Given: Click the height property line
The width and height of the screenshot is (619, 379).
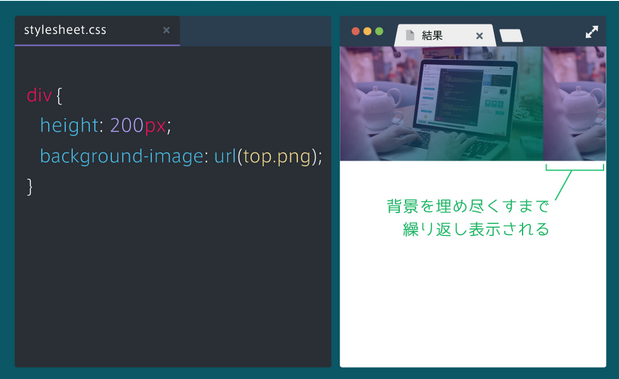Looking at the screenshot, I should [105, 126].
